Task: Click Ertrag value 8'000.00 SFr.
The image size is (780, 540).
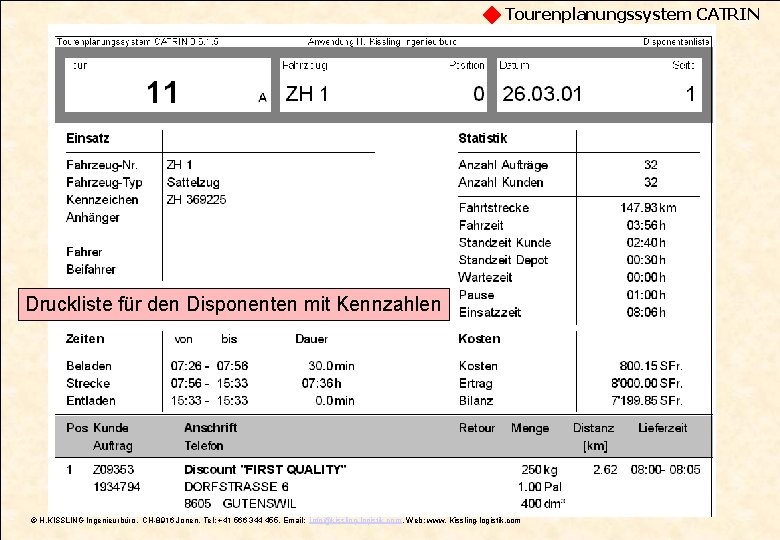Action: pyautogui.click(x=647, y=383)
